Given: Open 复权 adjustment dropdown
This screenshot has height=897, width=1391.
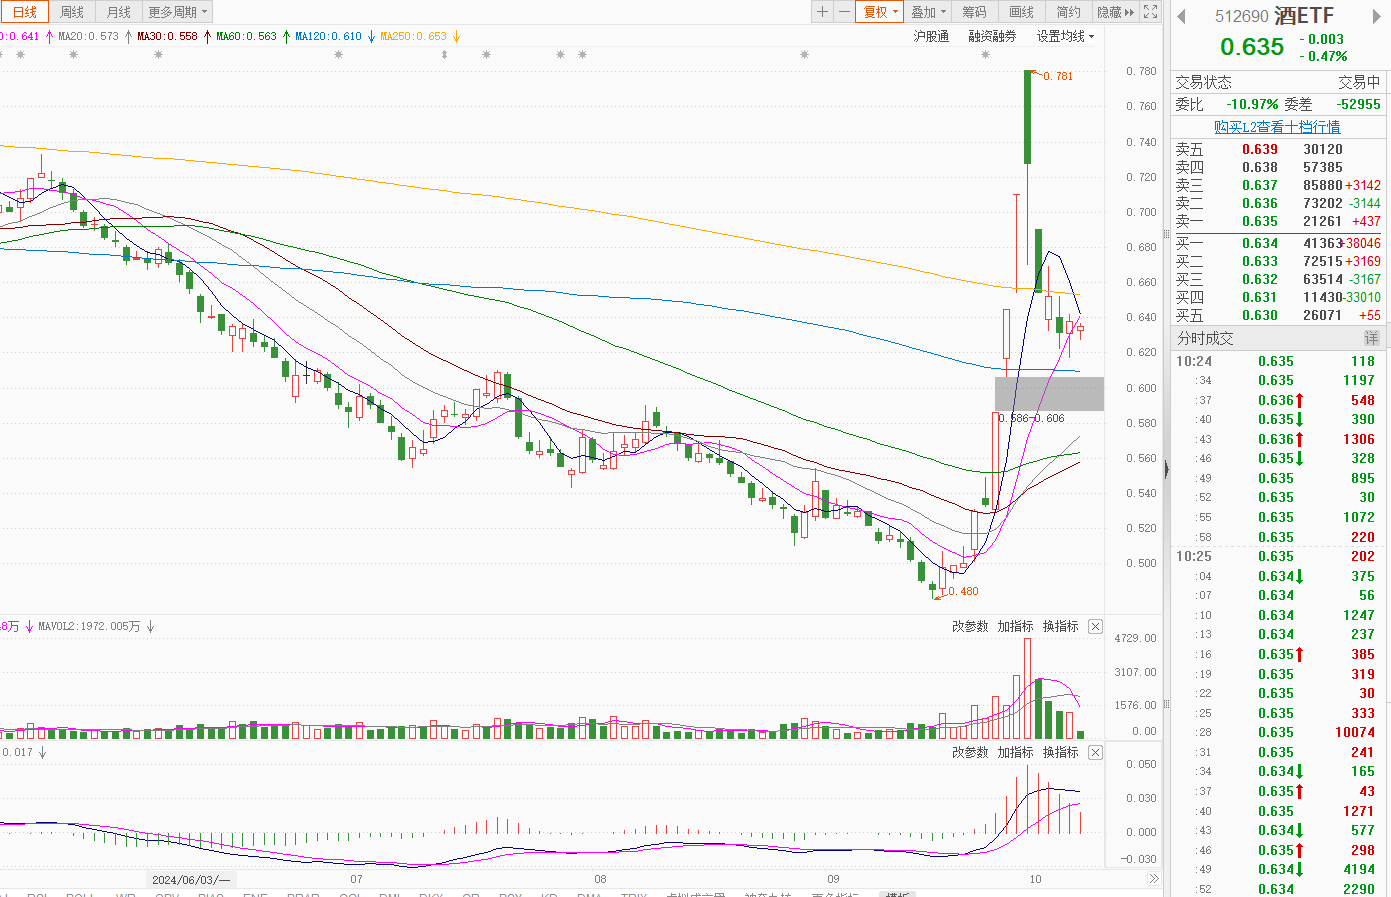Looking at the screenshot, I should (x=881, y=12).
